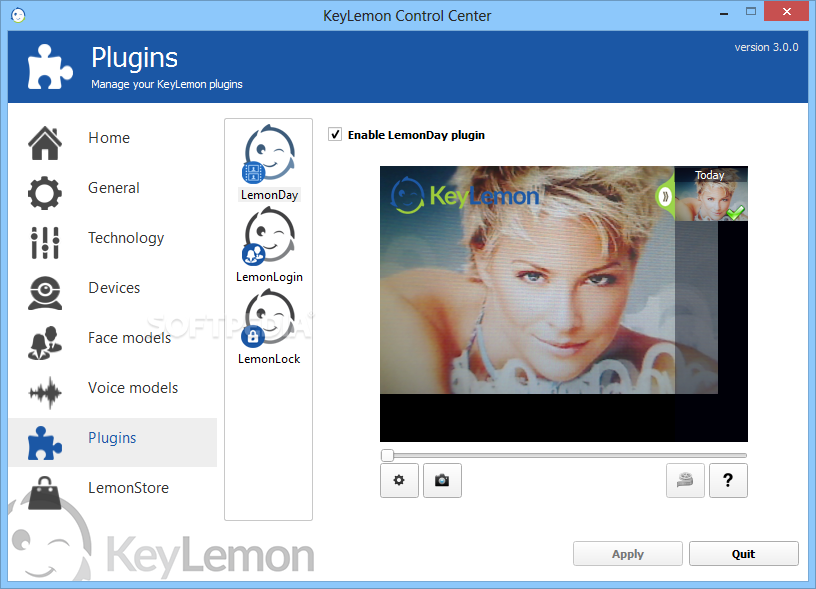The width and height of the screenshot is (816, 589).
Task: Click the Quit button
Action: pos(744,554)
